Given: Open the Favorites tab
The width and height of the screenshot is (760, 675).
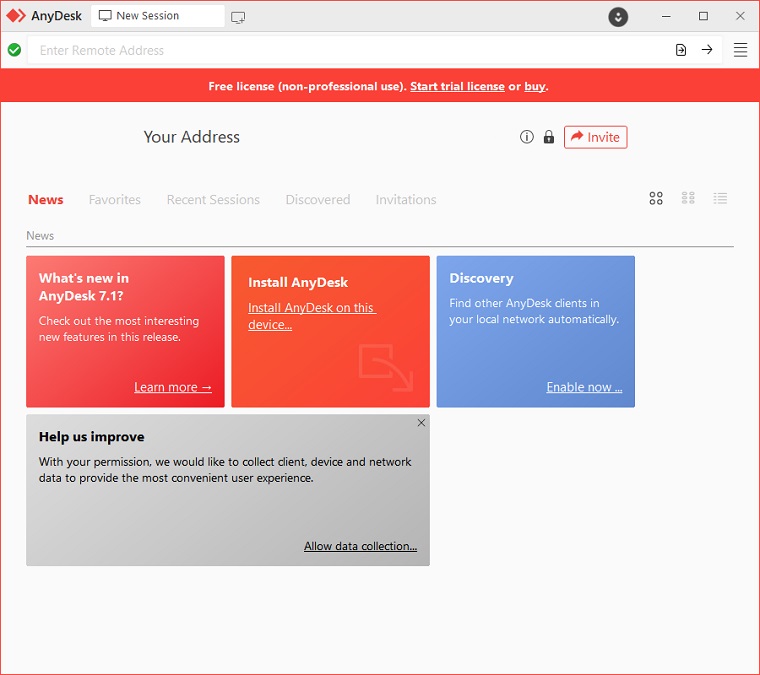Looking at the screenshot, I should (115, 200).
